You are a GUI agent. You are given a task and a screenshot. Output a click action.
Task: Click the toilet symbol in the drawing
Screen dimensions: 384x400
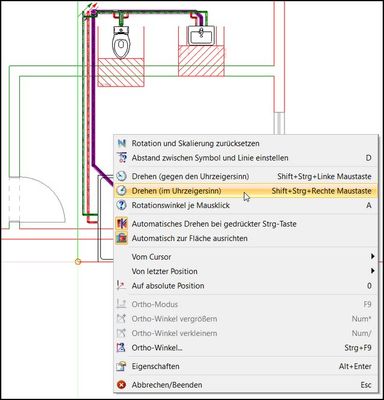121,42
